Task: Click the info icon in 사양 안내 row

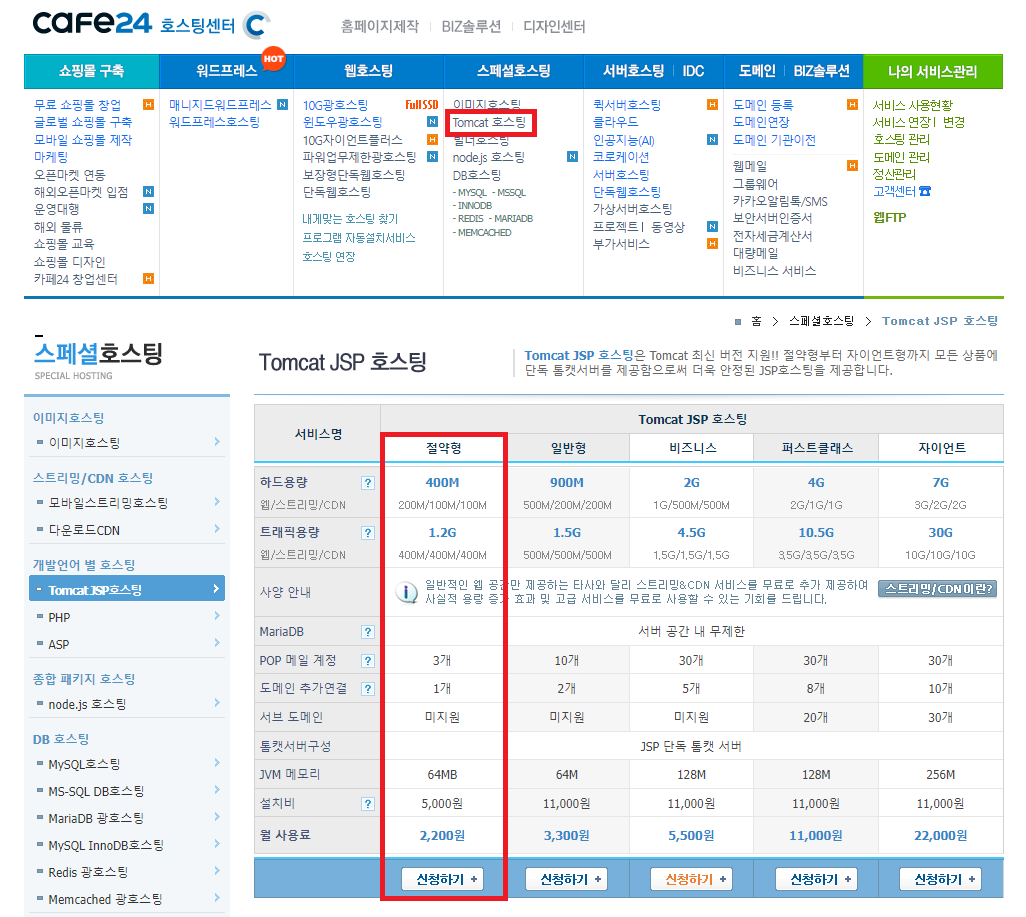Action: click(x=406, y=592)
